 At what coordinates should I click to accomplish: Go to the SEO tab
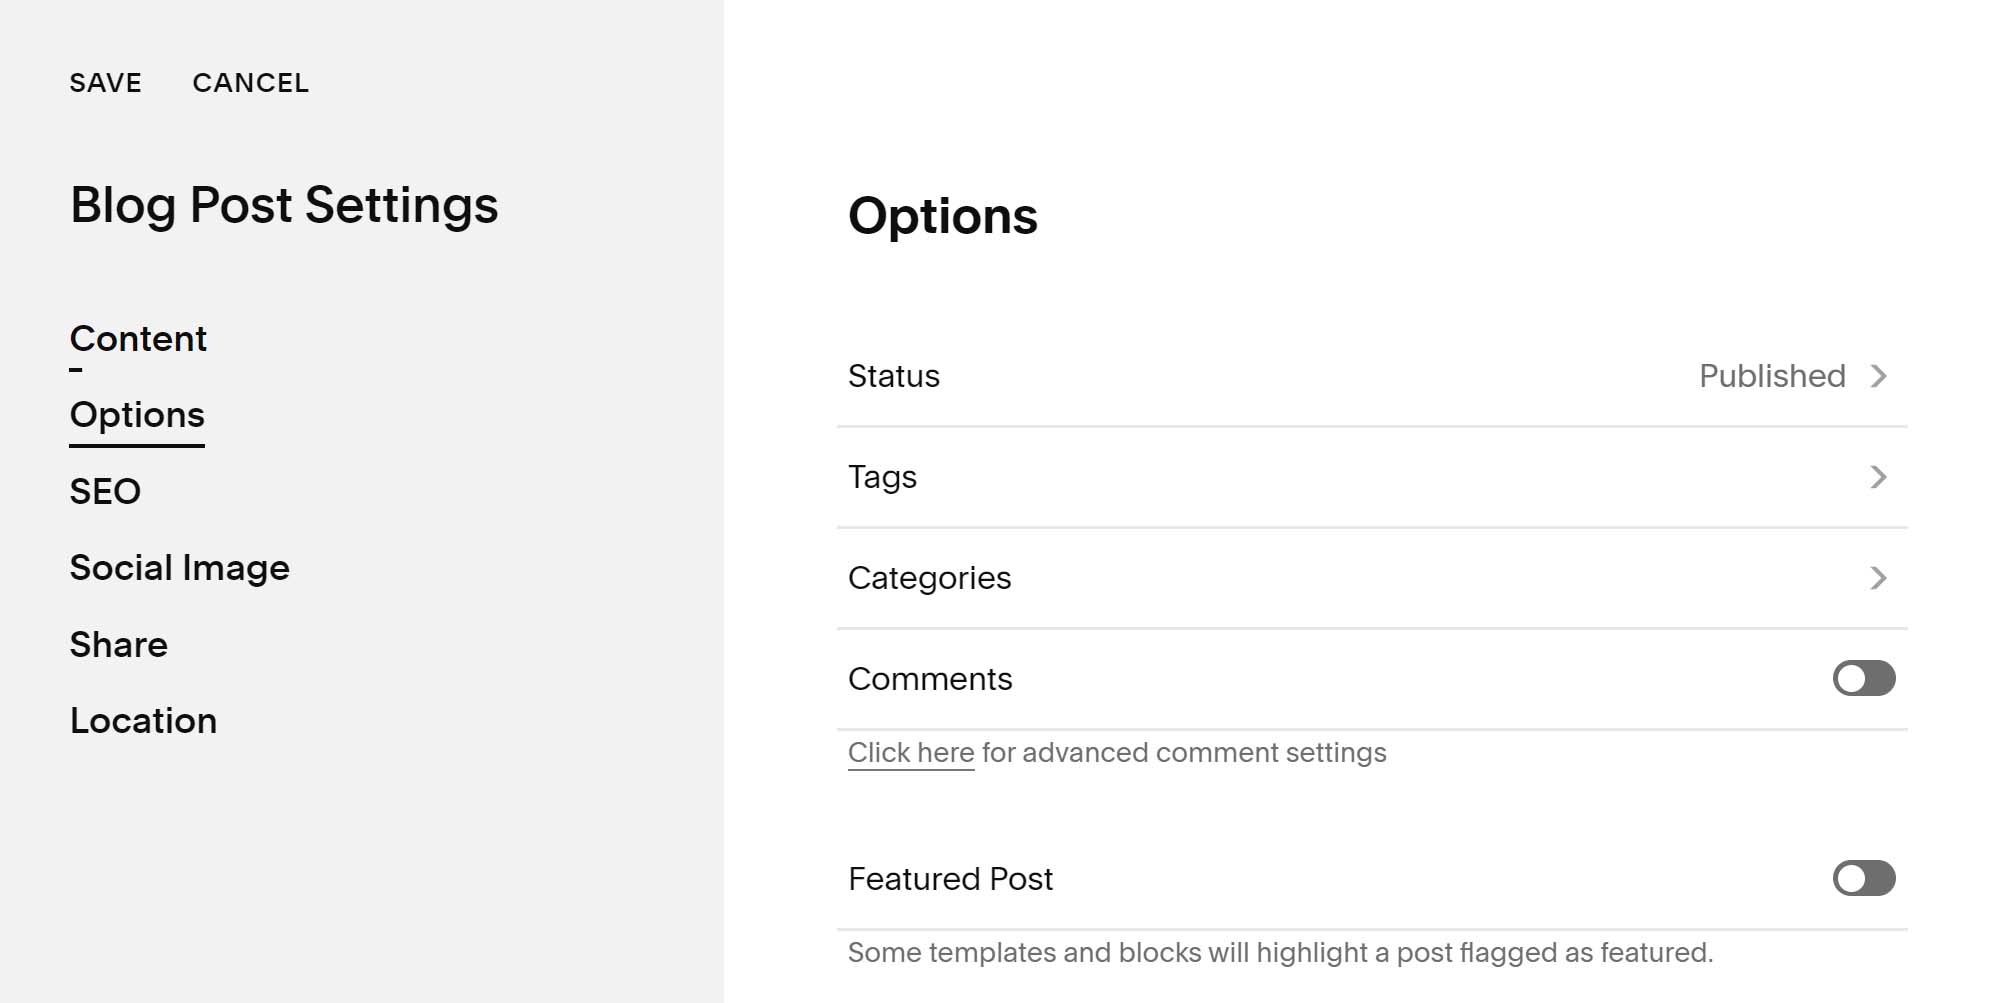pos(105,492)
